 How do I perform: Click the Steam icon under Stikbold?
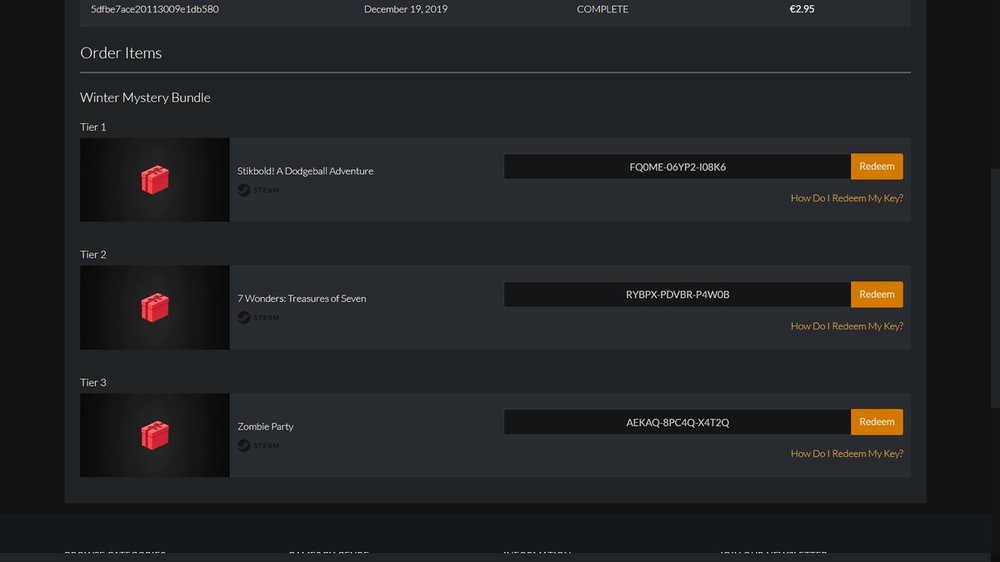(244, 190)
